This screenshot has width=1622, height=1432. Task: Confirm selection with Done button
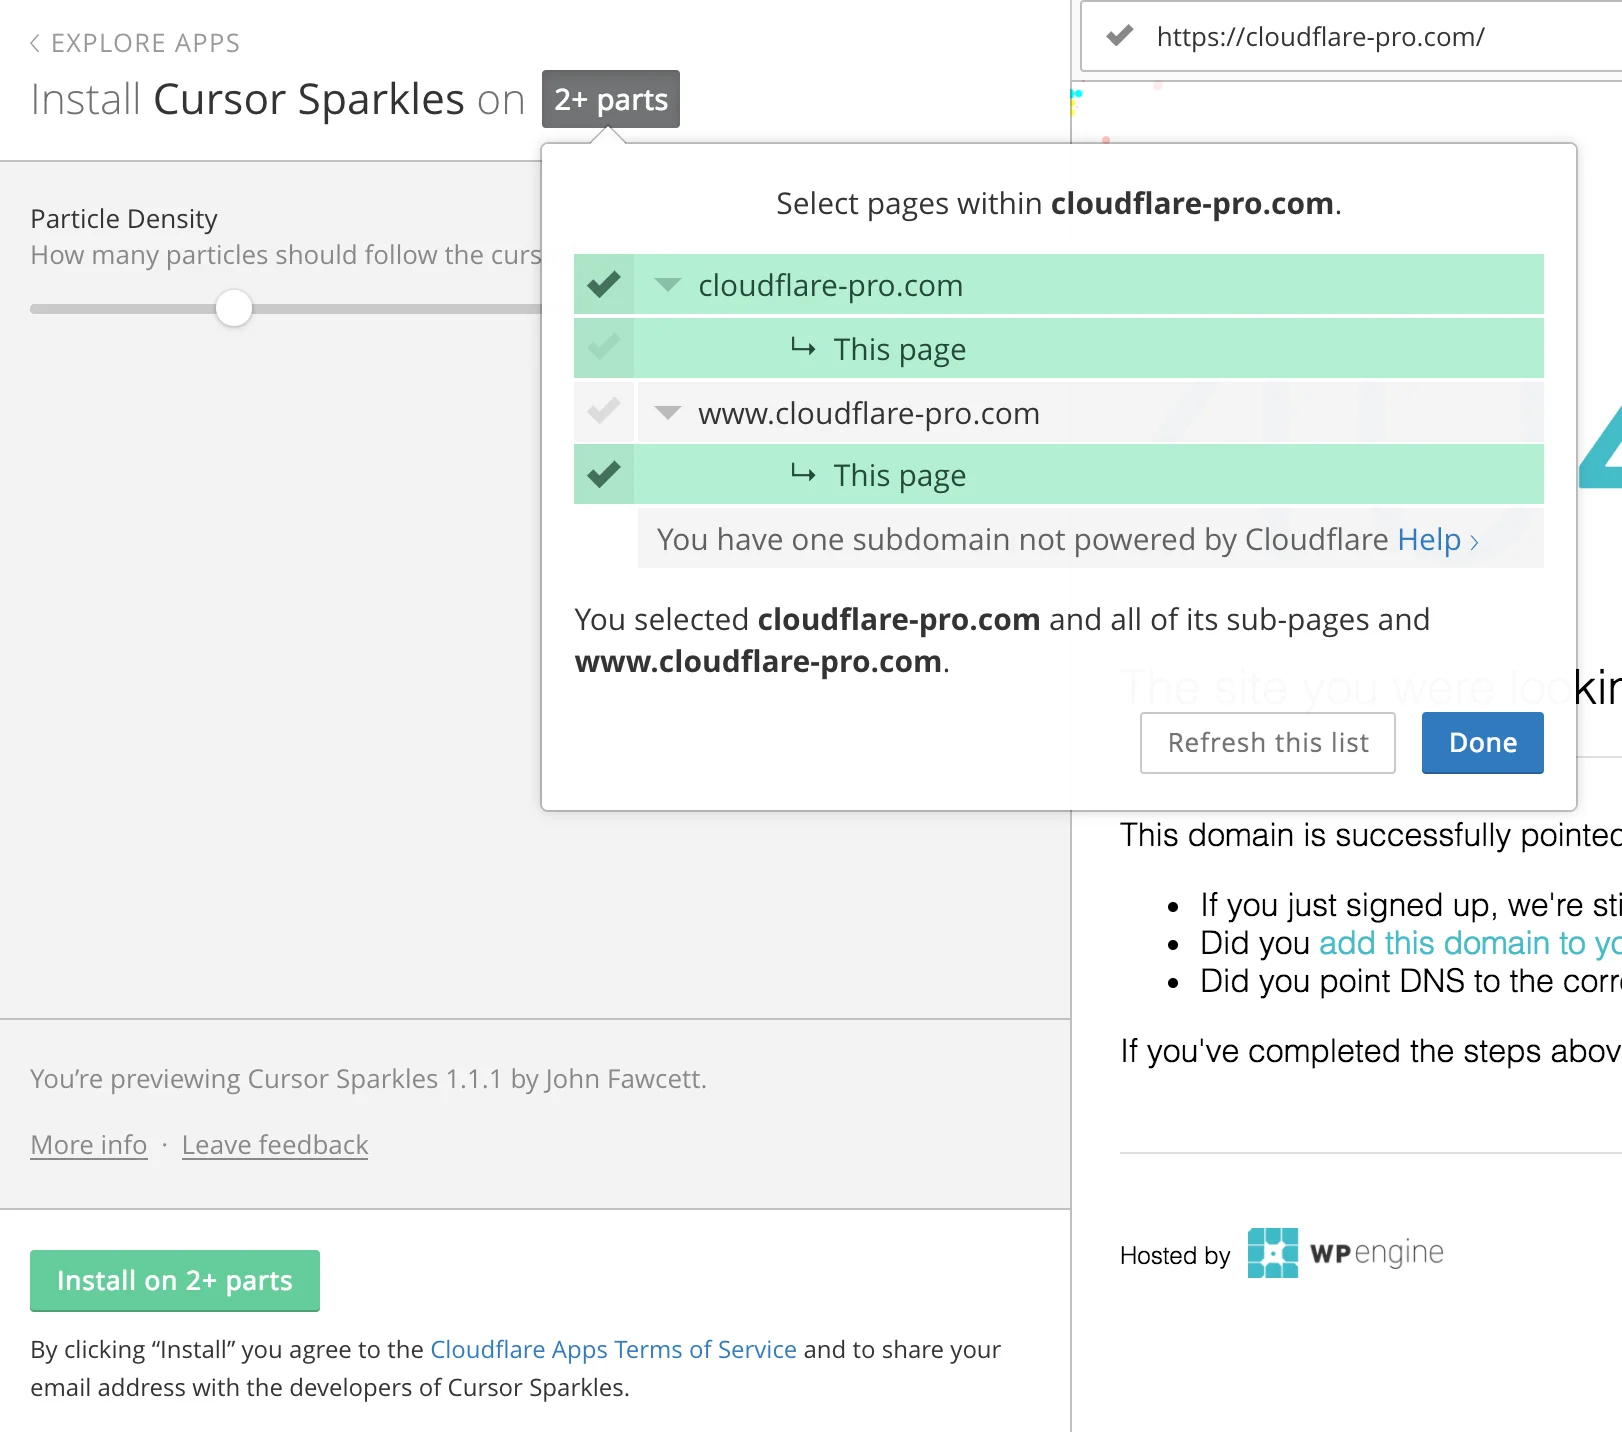1483,743
